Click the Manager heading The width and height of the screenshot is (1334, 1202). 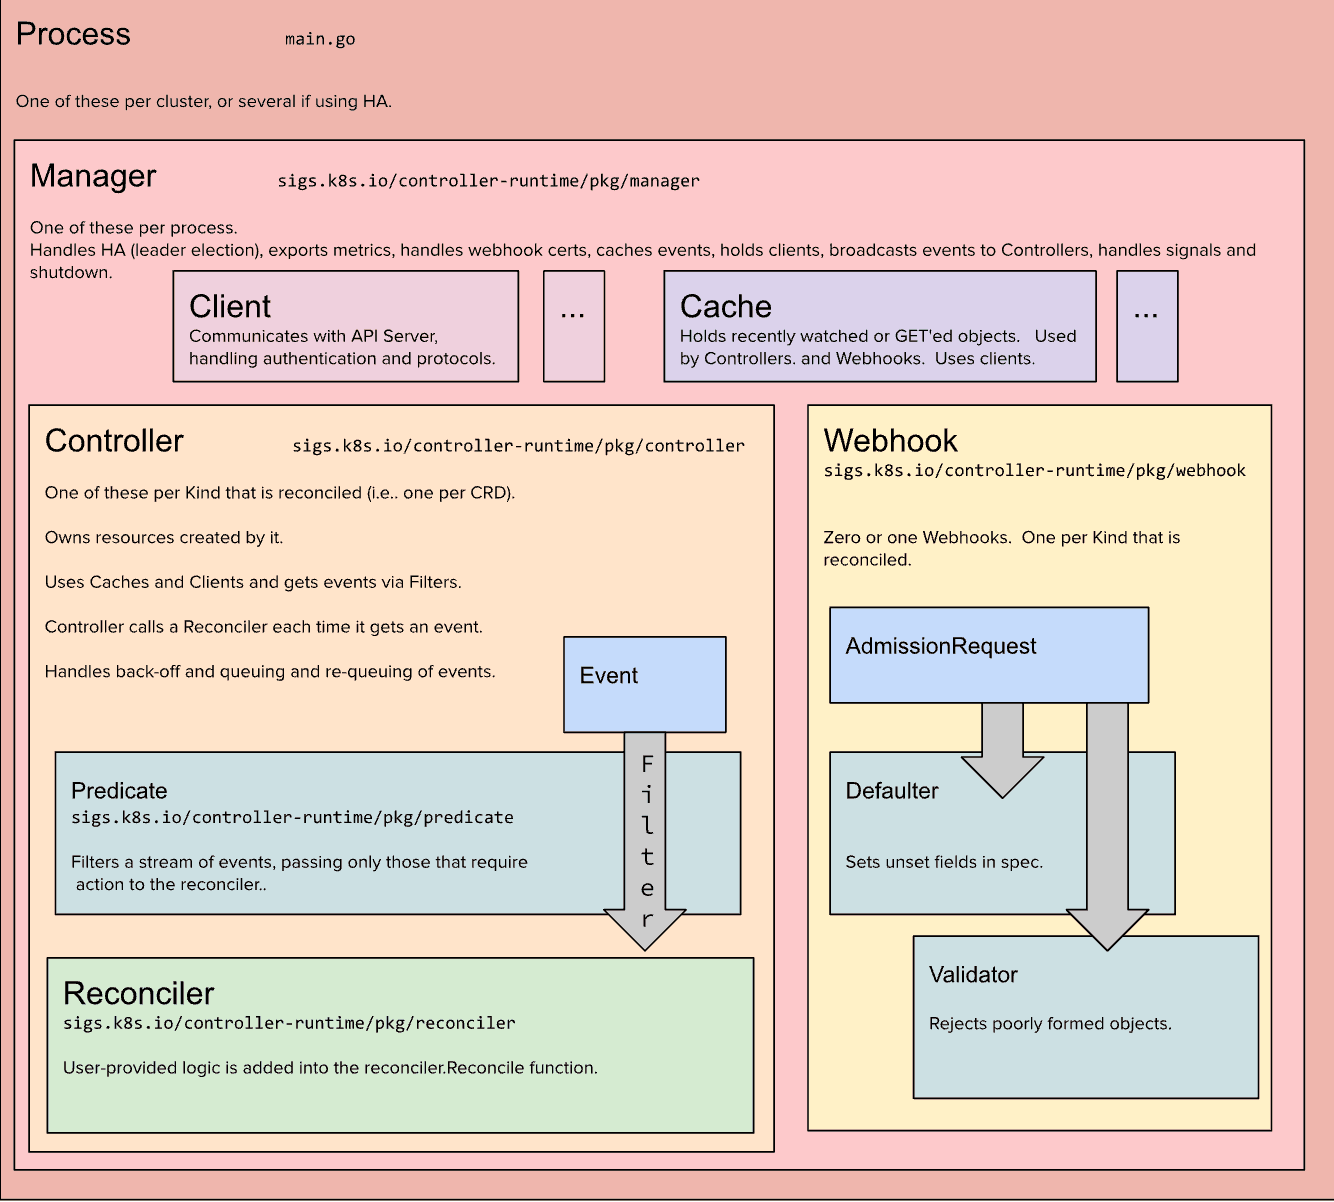[x=93, y=176]
